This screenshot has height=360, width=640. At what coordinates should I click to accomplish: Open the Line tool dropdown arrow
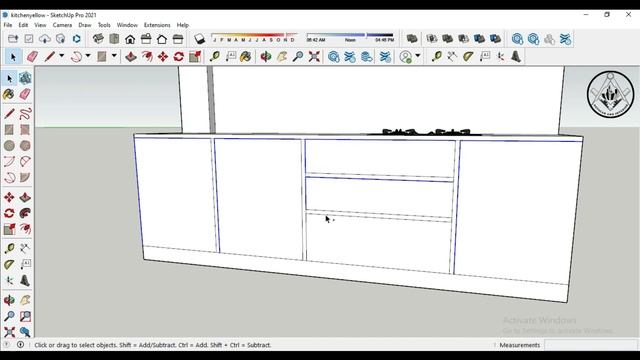click(x=62, y=56)
